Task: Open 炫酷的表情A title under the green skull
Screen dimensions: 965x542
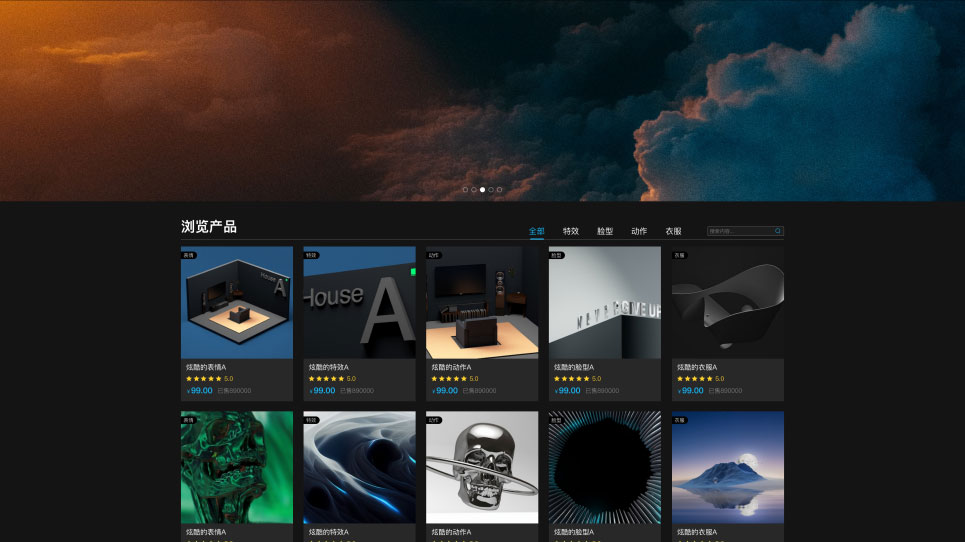Action: click(x=206, y=532)
